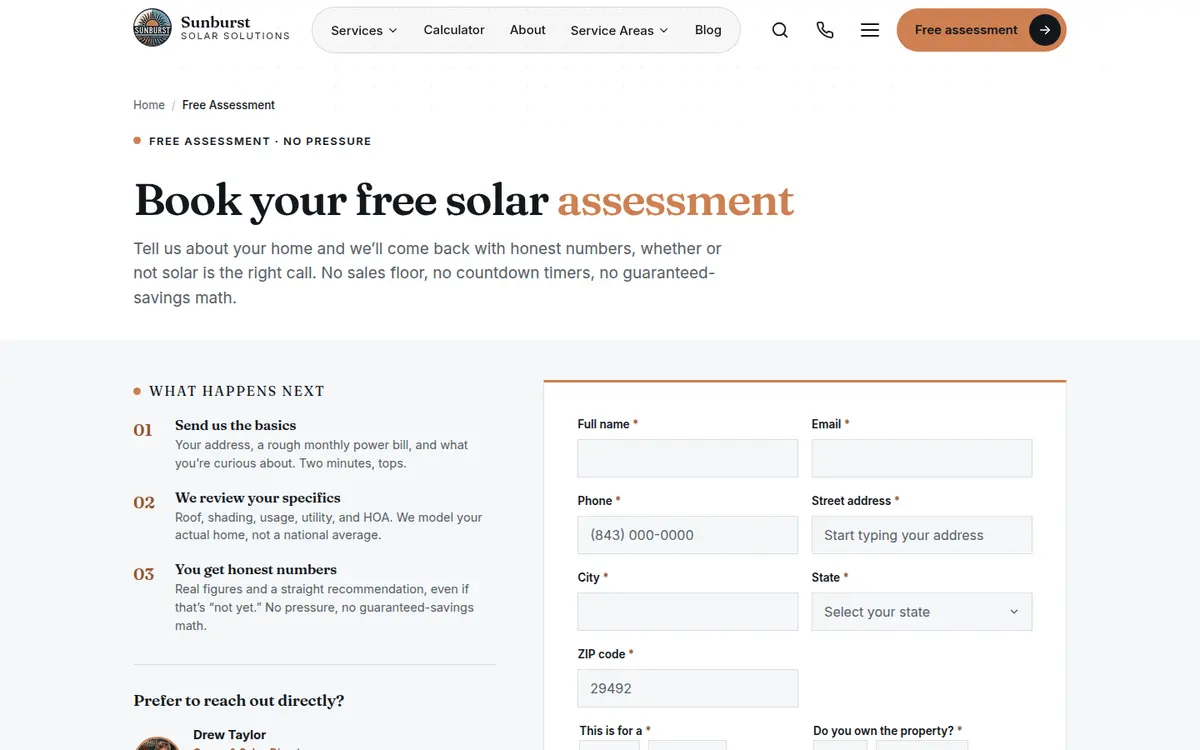Open the Blog nav item
The height and width of the screenshot is (750, 1200).
708,30
